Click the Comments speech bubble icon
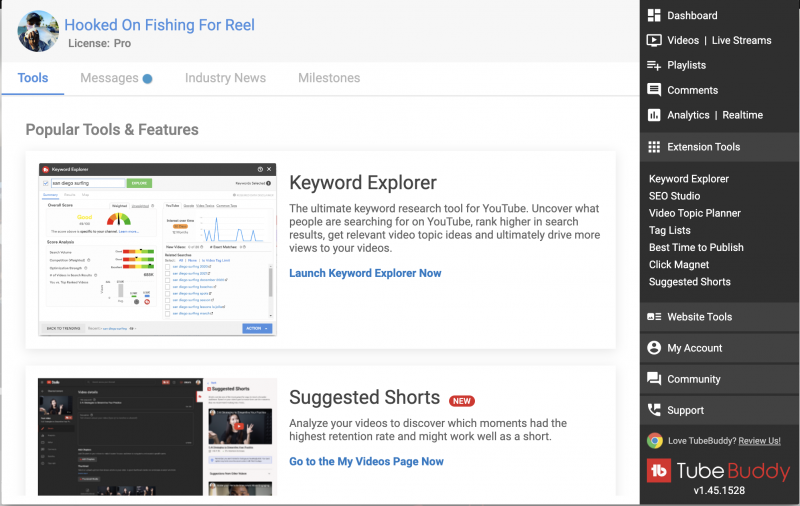This screenshot has height=506, width=800. click(654, 90)
